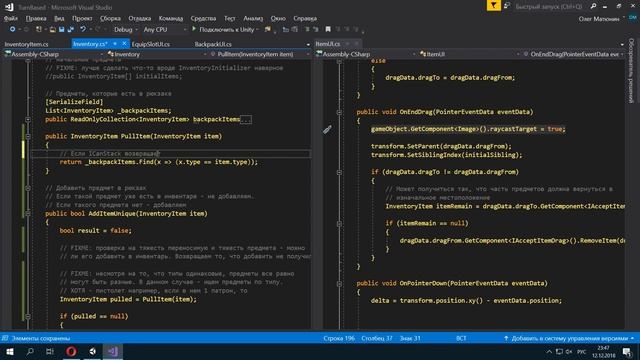Click Visual Studio icon on taskbar

113,351
